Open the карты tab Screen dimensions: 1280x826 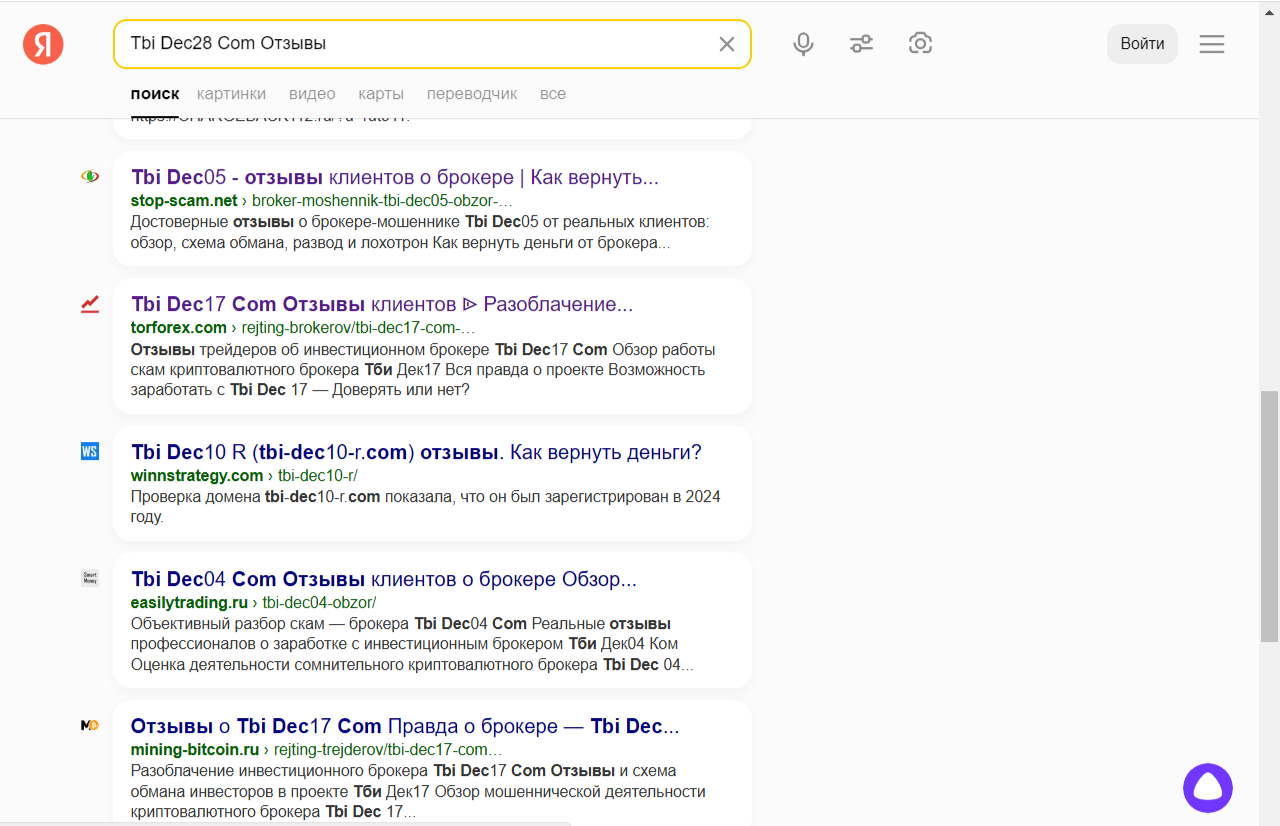point(381,94)
